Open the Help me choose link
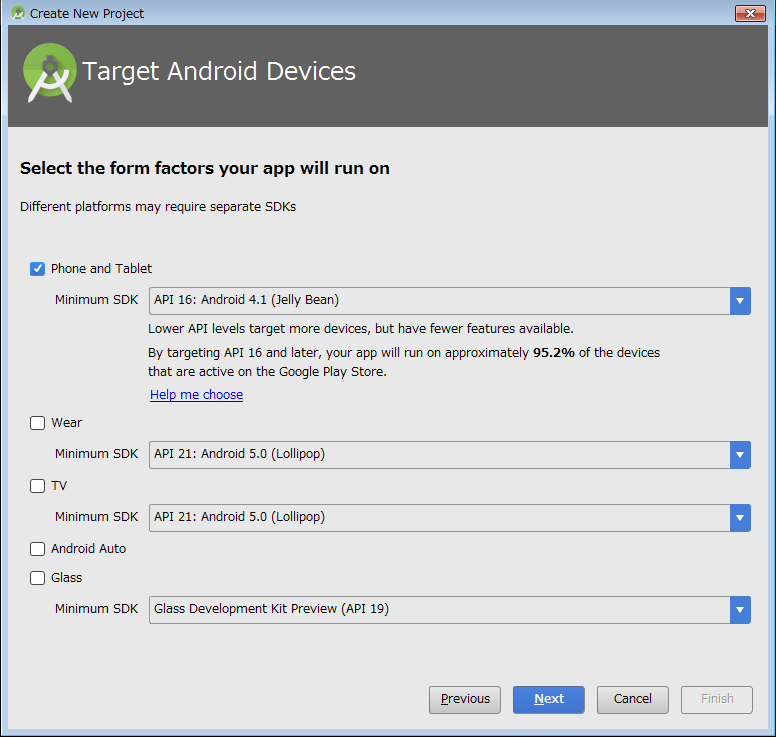 (196, 395)
